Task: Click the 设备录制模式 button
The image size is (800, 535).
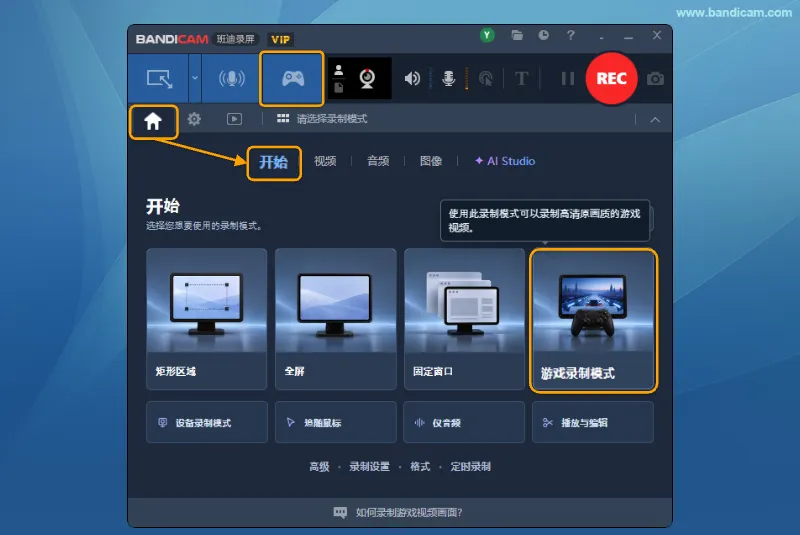Action: coord(207,422)
